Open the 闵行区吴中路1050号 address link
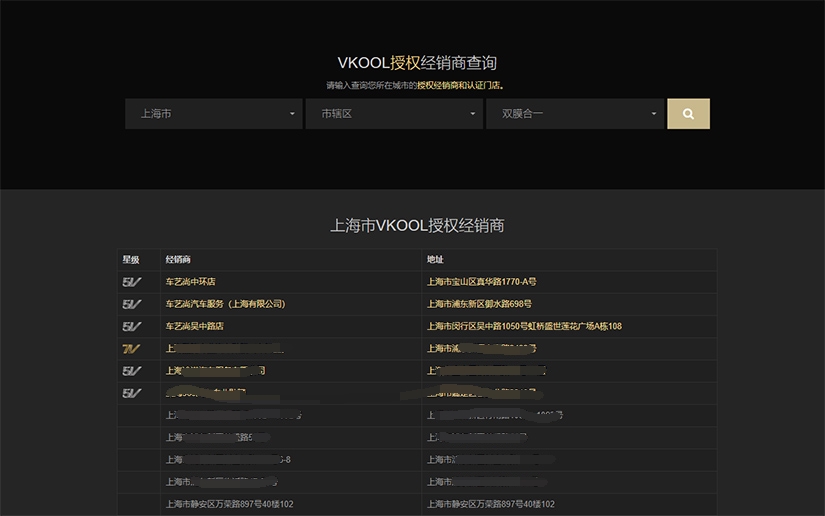The height and width of the screenshot is (516, 825). 524,326
